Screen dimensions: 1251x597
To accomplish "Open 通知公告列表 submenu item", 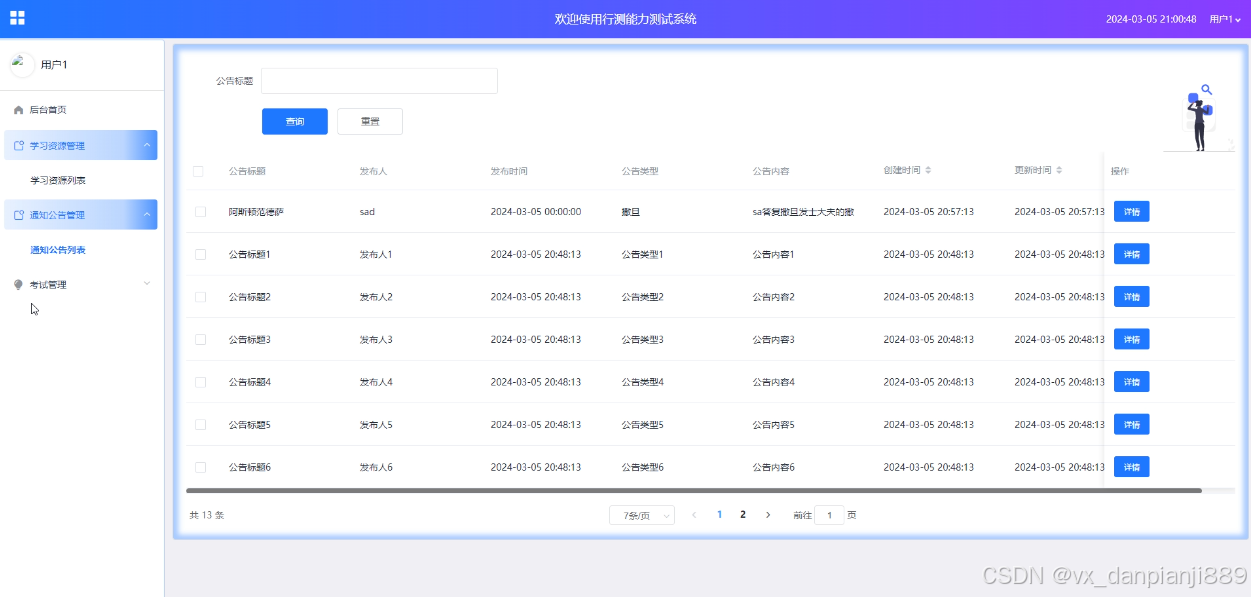I will click(58, 250).
